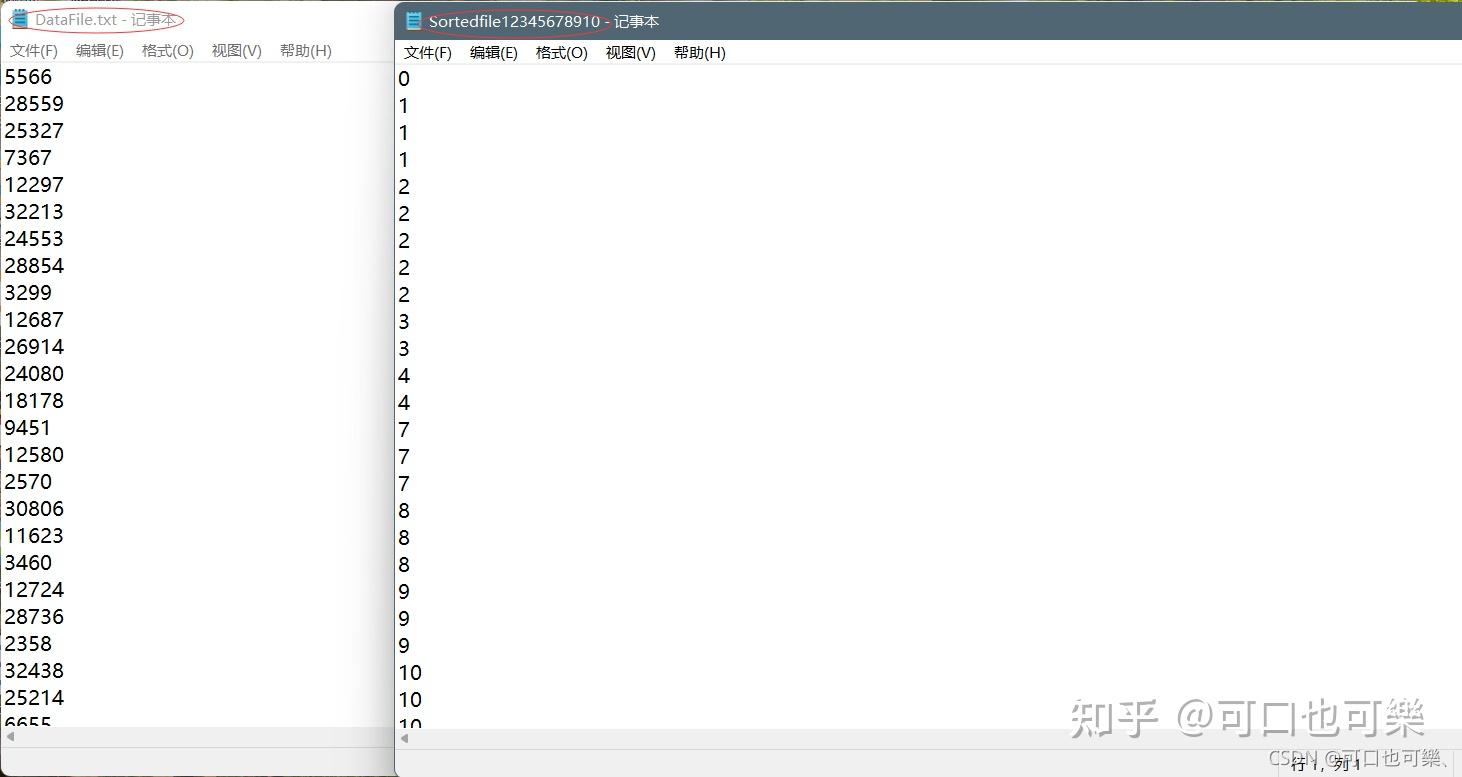Click the line 11623 in DataFile.txt
The width and height of the screenshot is (1462, 777).
[x=34, y=536]
